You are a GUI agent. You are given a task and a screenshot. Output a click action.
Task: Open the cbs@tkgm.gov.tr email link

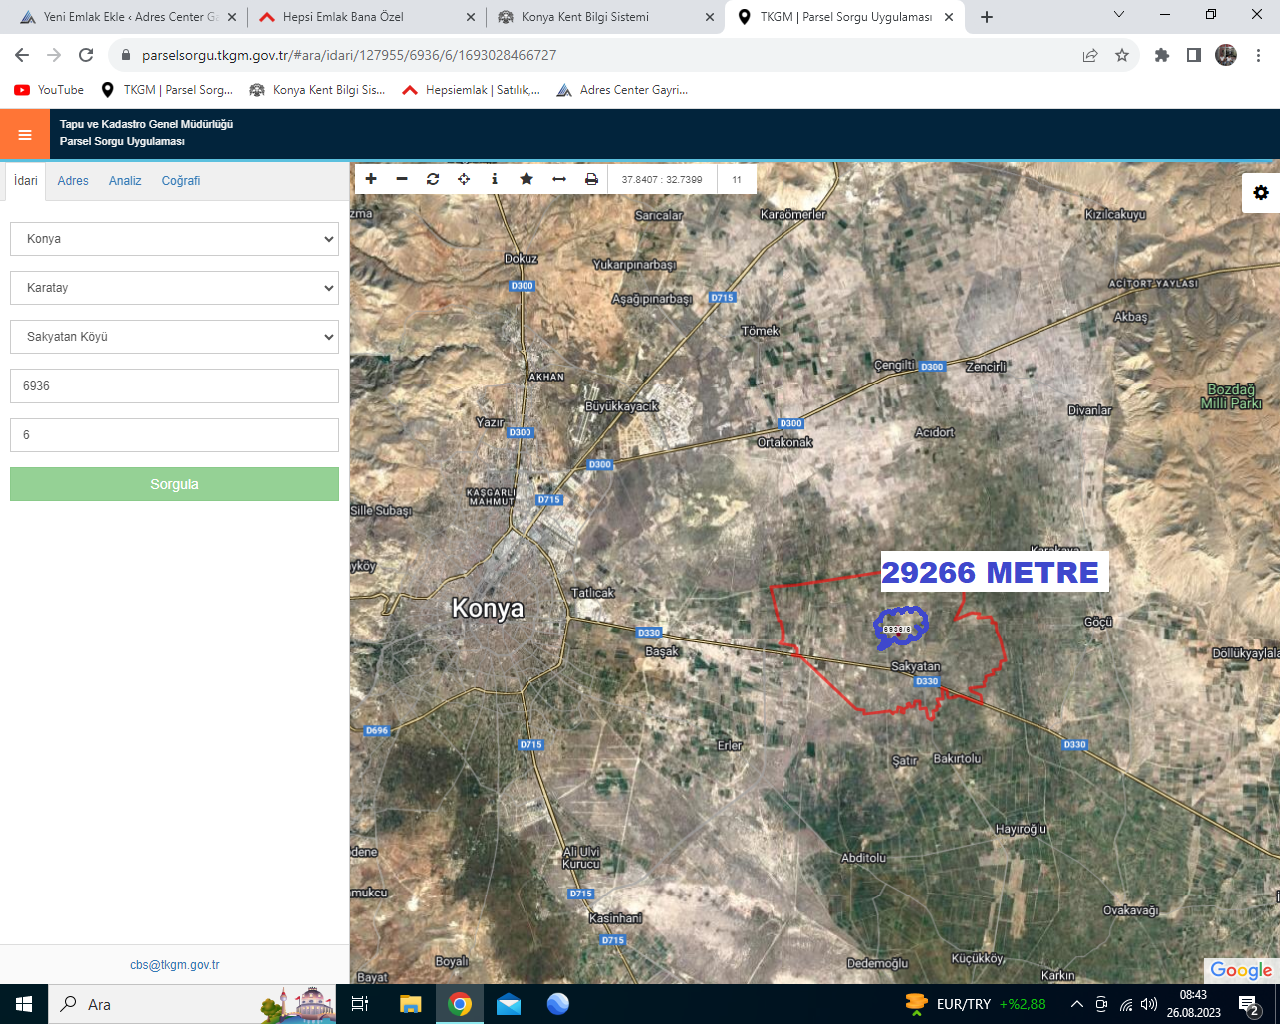174,965
